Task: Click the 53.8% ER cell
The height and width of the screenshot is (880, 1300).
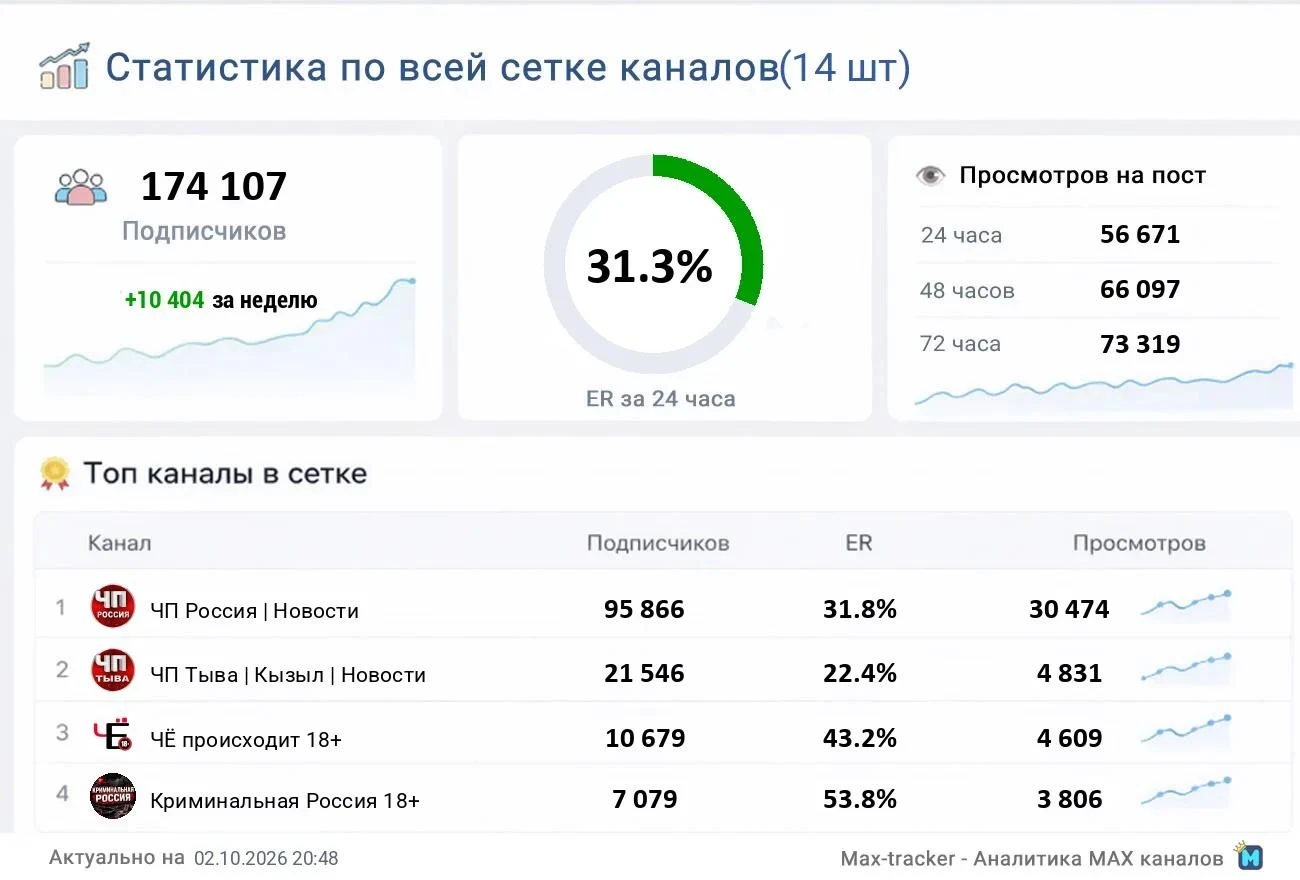Action: point(860,800)
